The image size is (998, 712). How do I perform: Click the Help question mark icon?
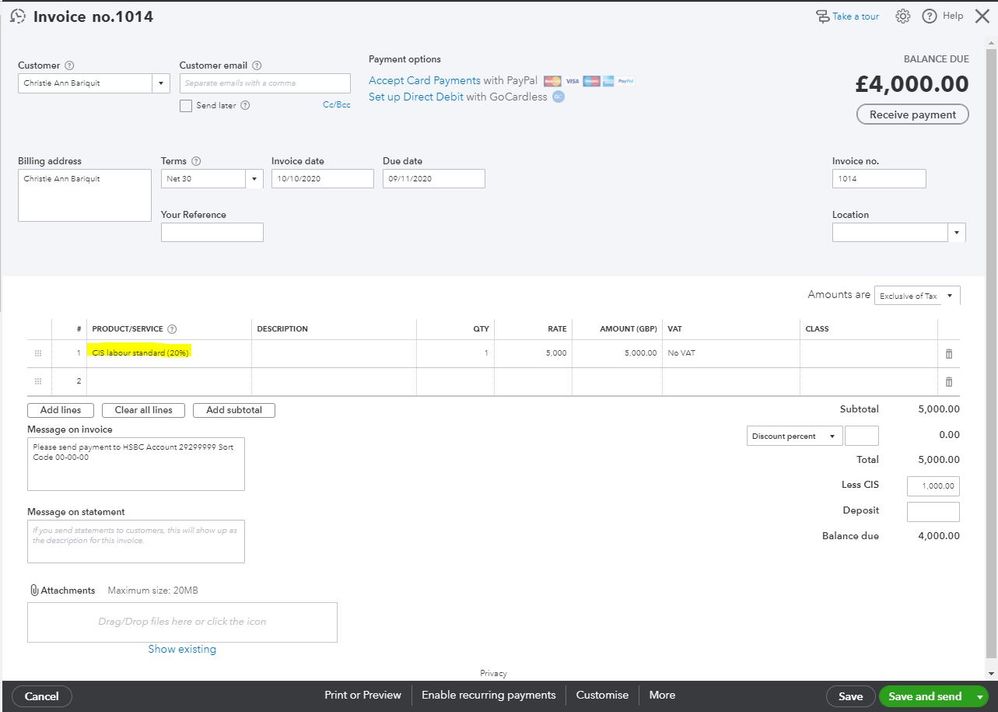point(930,16)
